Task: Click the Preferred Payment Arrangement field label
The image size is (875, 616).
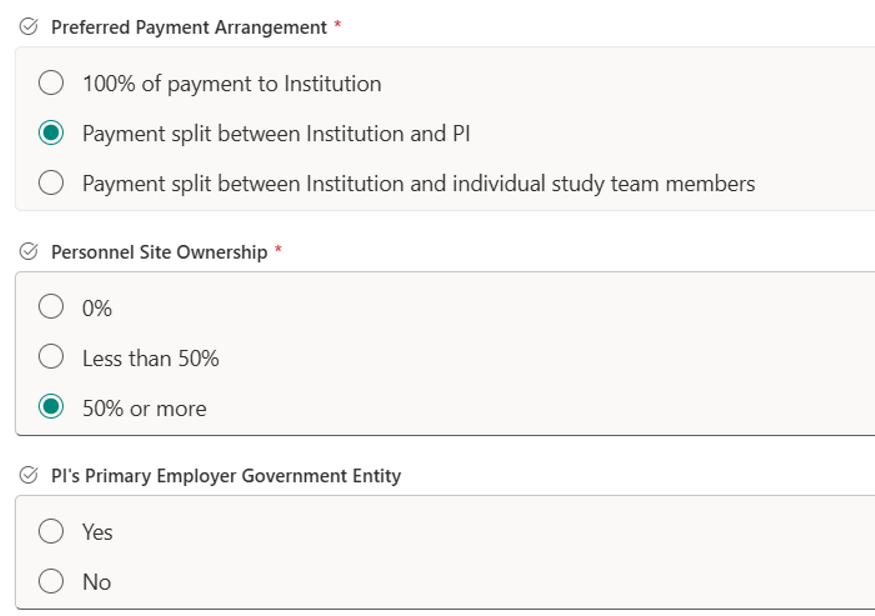Action: tap(189, 27)
